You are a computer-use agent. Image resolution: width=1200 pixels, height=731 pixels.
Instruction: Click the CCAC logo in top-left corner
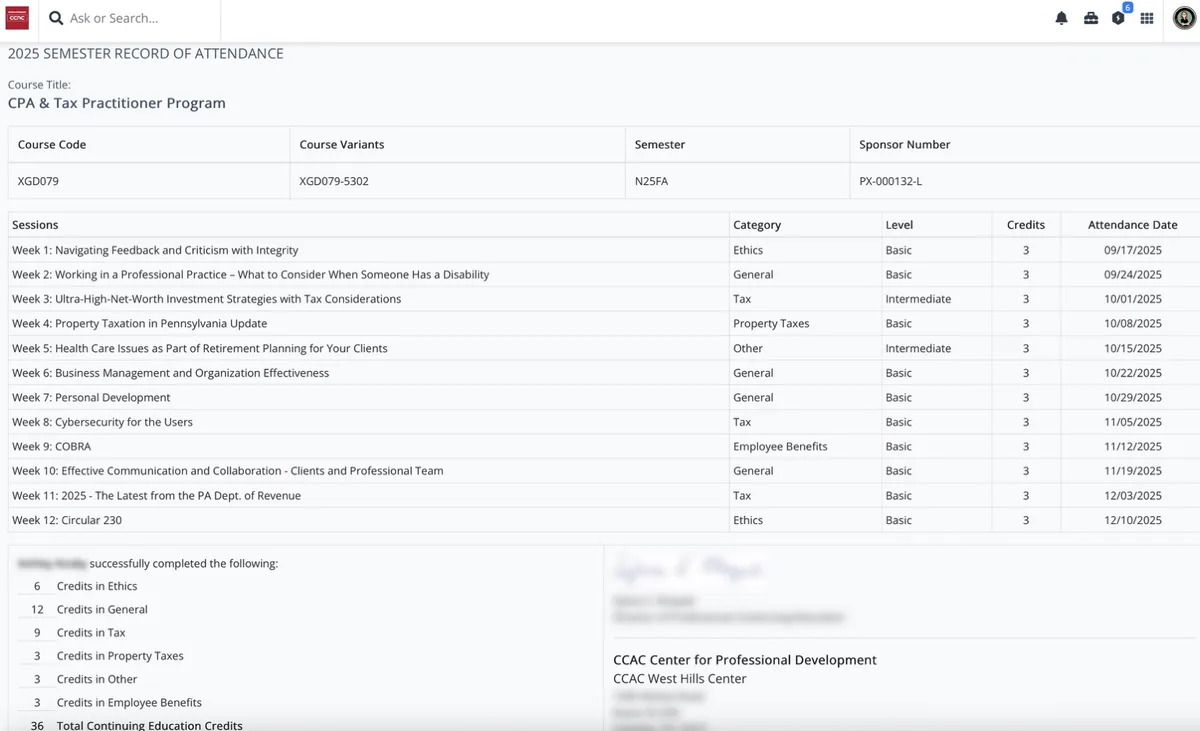17,18
